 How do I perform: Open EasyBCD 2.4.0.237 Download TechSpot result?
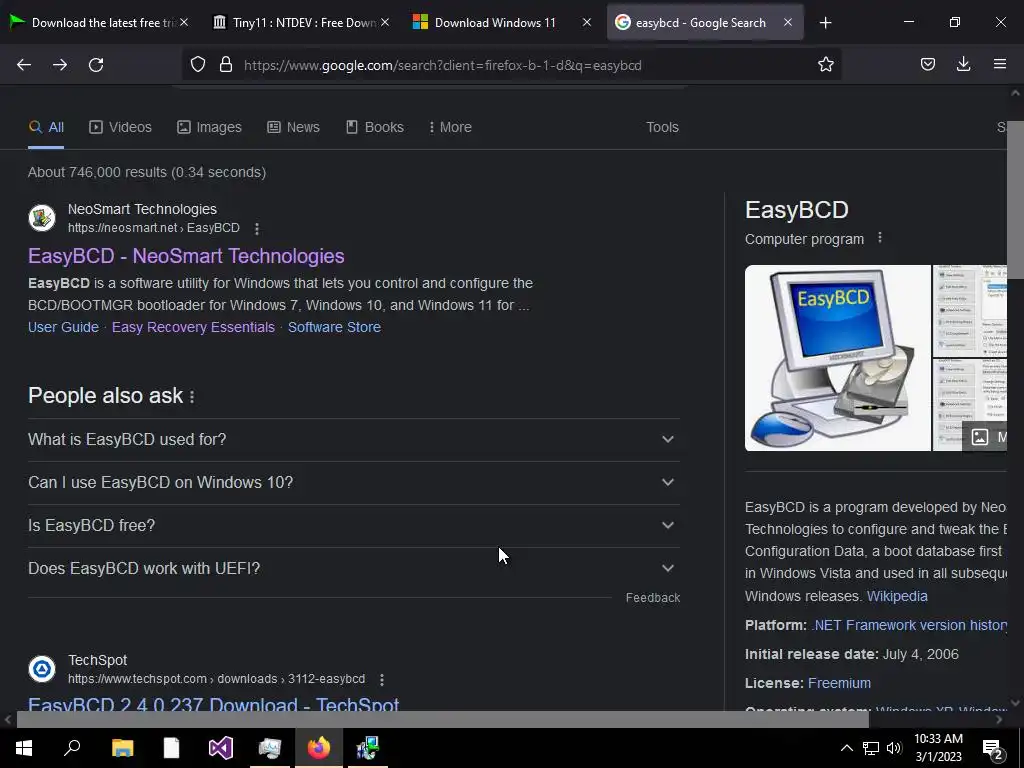pyautogui.click(x=214, y=704)
